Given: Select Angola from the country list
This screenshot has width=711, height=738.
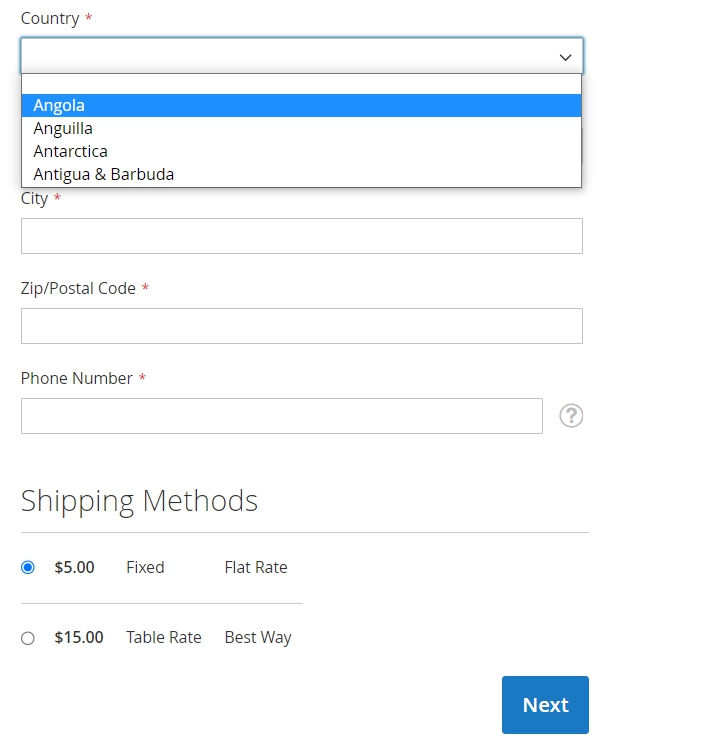Looking at the screenshot, I should [x=302, y=105].
